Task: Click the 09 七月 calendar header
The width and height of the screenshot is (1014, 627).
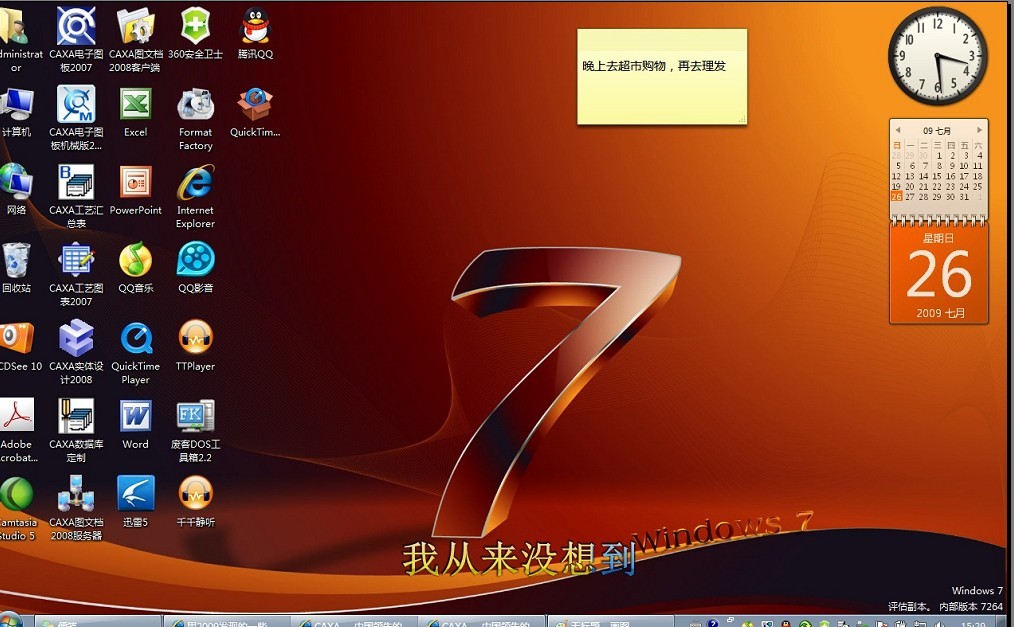Action: pyautogui.click(x=937, y=131)
